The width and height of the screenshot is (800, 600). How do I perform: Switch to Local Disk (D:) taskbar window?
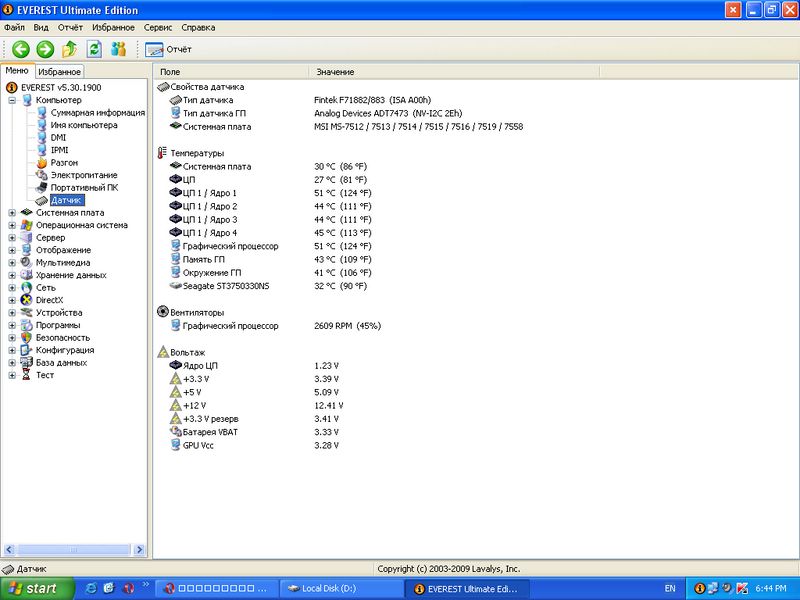coord(338,589)
